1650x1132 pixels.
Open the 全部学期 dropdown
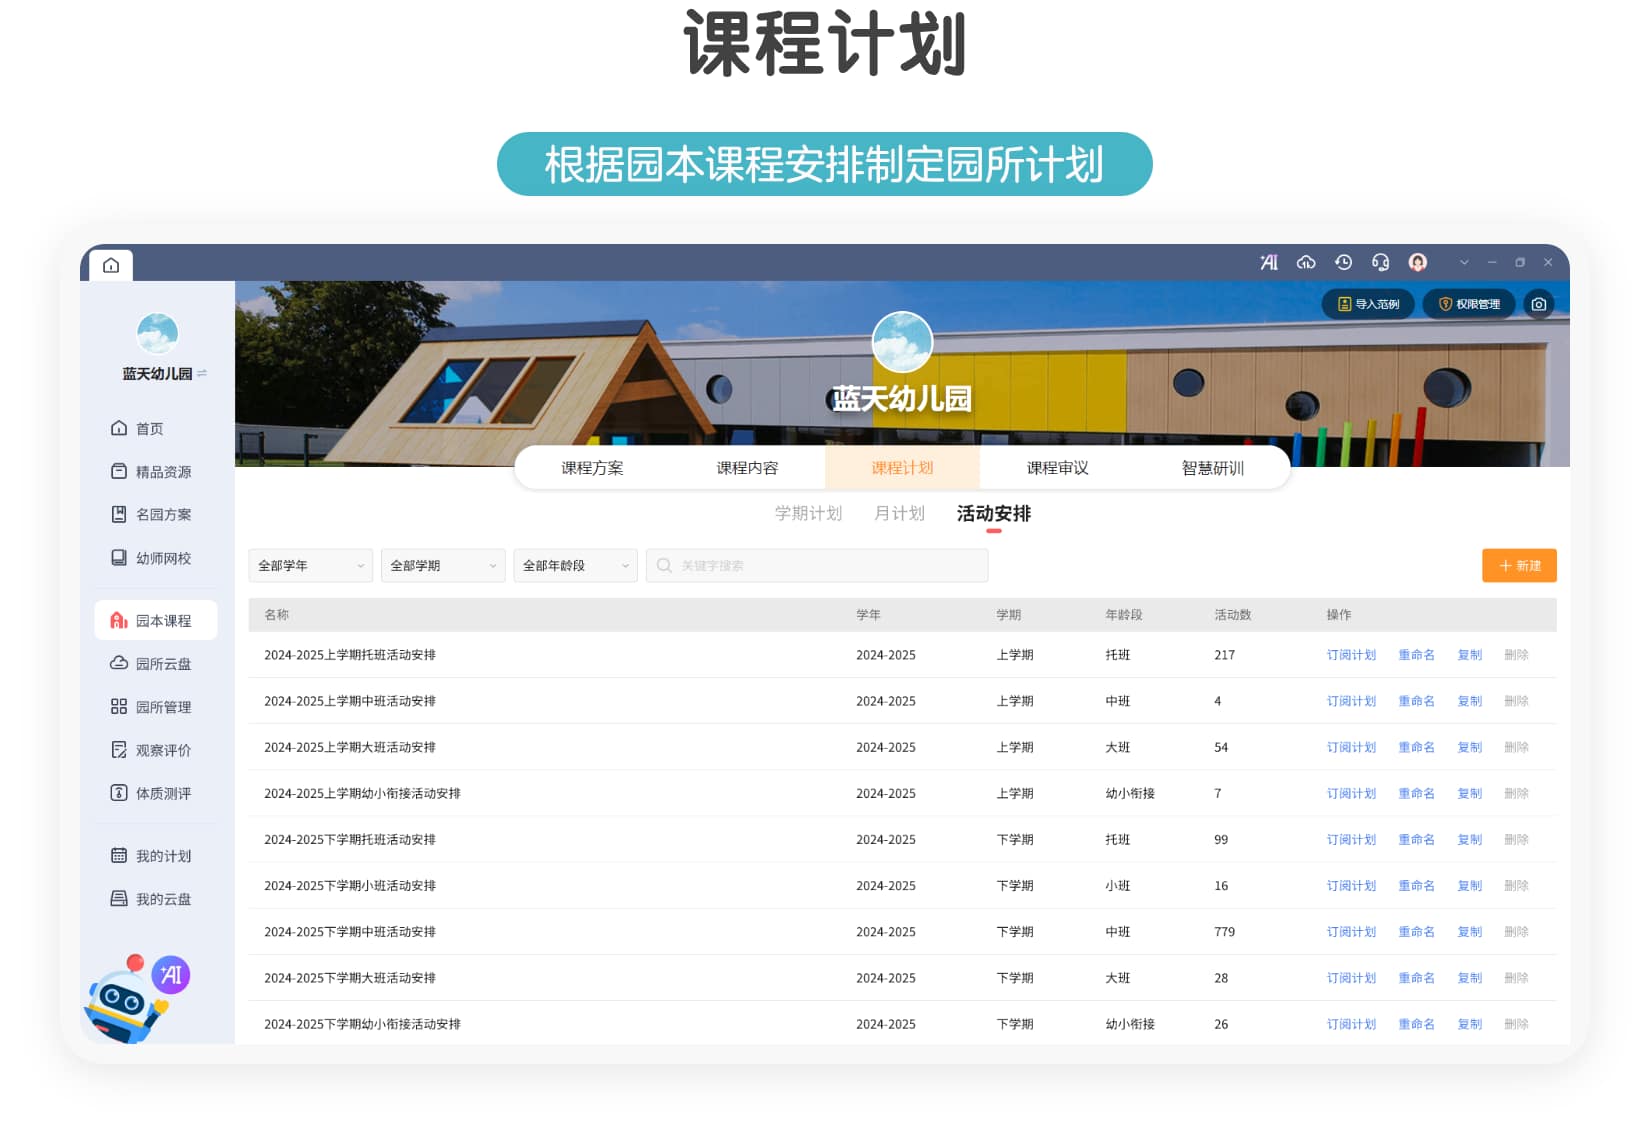tap(442, 565)
